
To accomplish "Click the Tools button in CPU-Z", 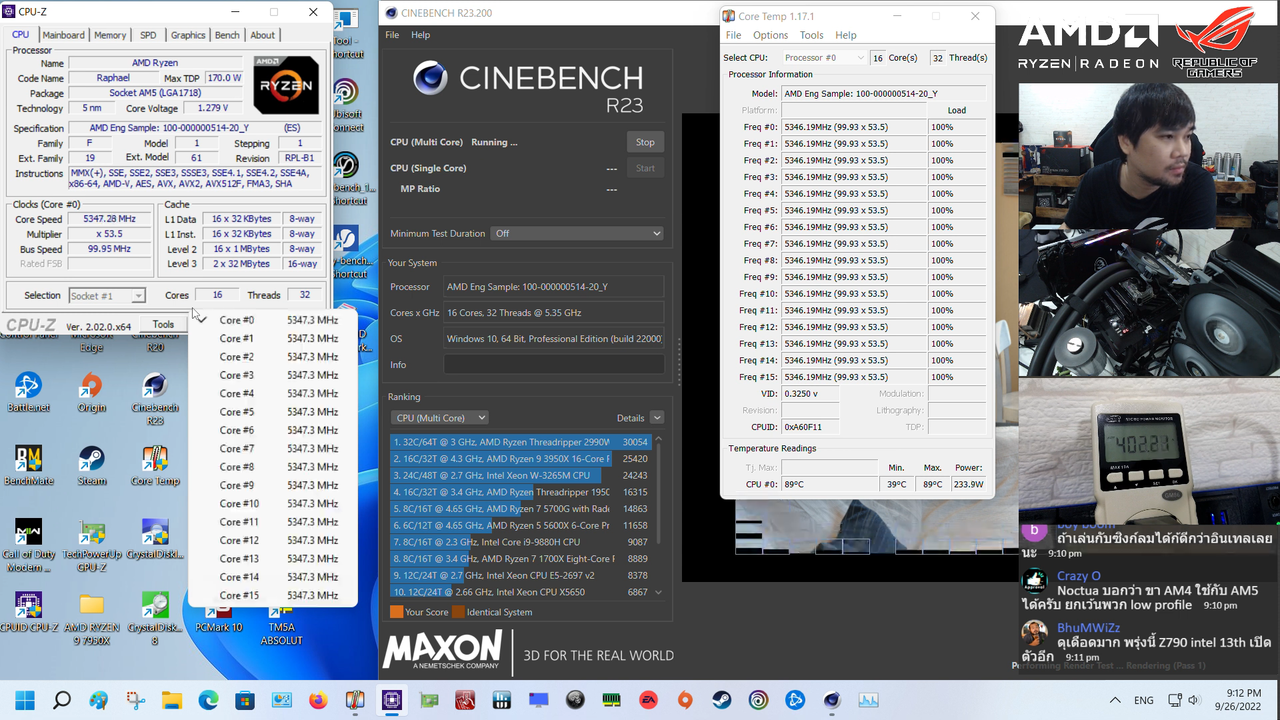I will pyautogui.click(x=163, y=325).
